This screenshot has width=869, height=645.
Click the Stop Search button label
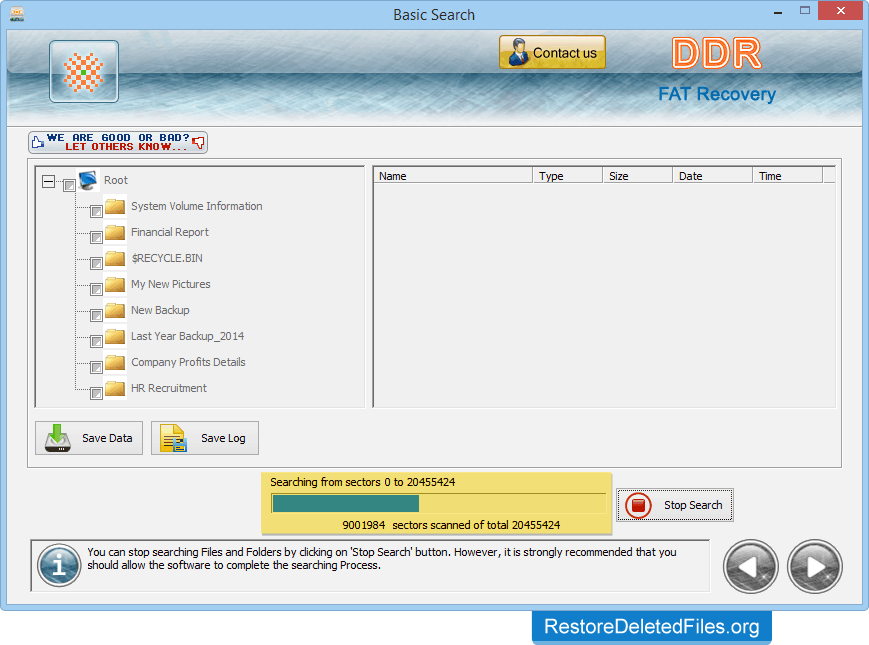[693, 505]
